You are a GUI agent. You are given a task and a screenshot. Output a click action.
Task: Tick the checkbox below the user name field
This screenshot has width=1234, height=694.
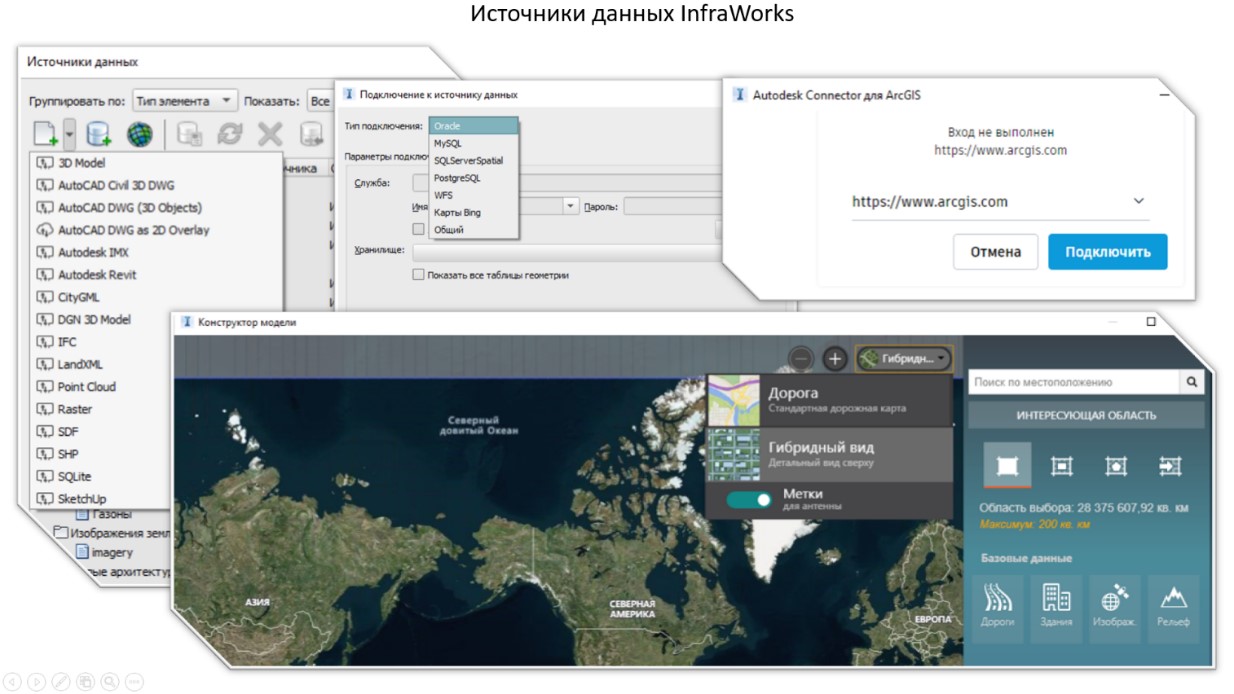click(419, 229)
